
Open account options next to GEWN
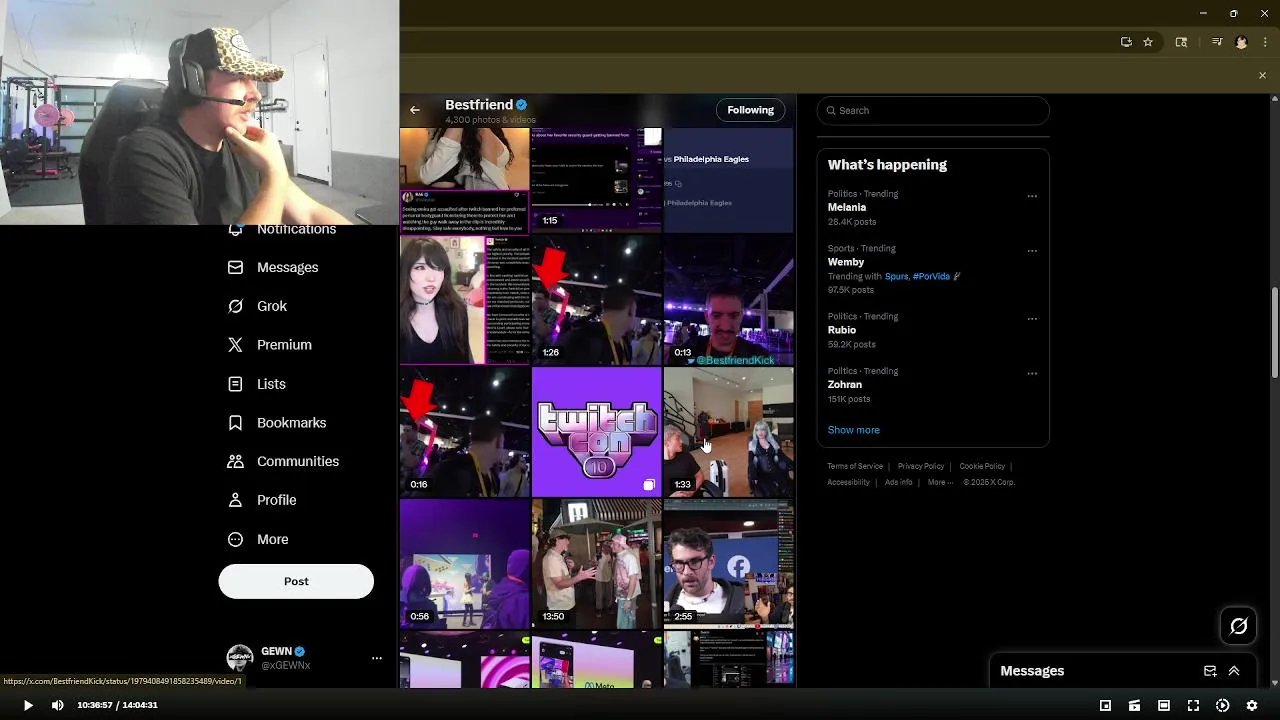point(377,658)
